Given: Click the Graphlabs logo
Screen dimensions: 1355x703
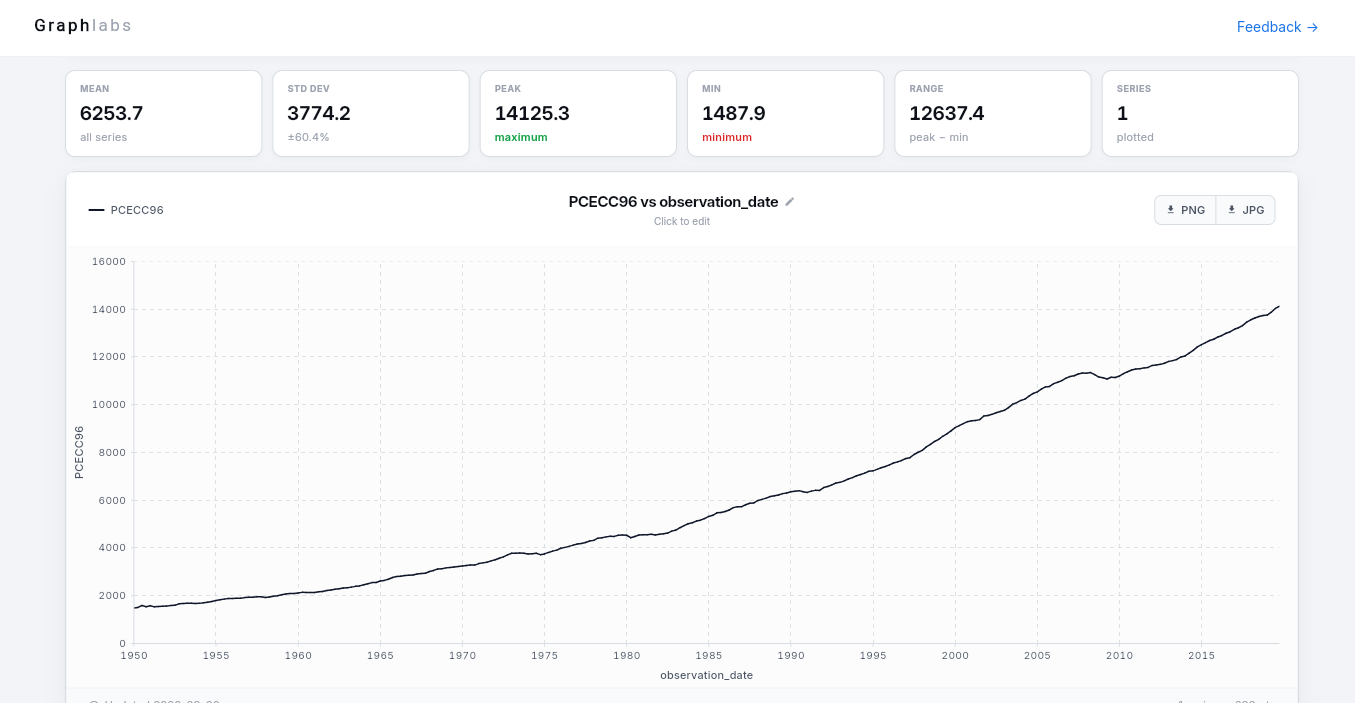Looking at the screenshot, I should [x=83, y=26].
